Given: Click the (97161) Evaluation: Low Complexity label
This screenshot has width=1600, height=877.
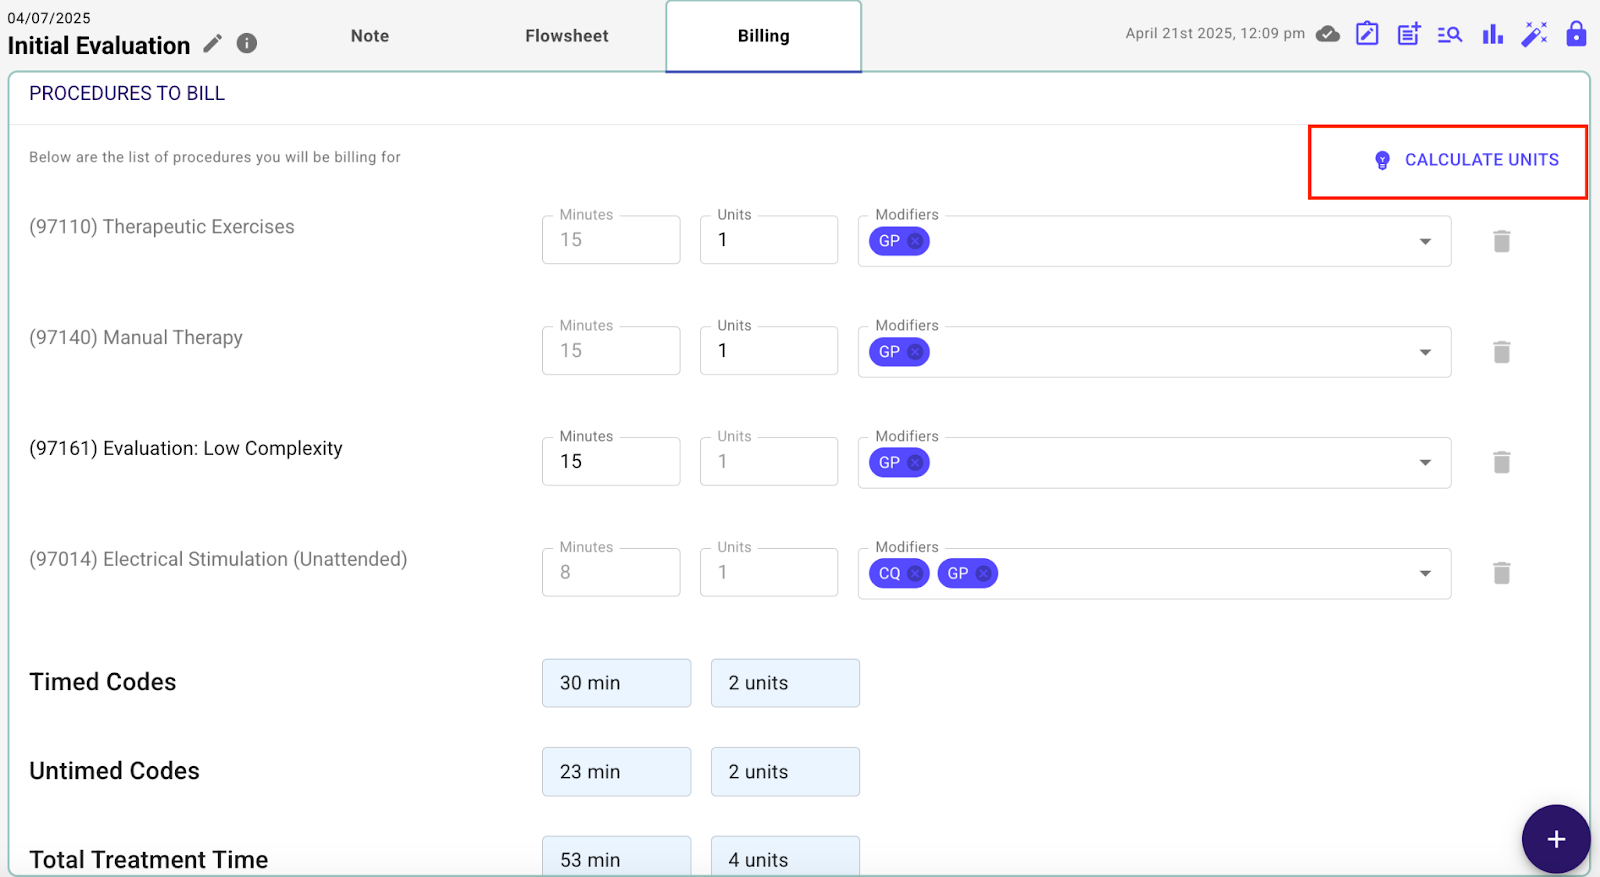Looking at the screenshot, I should coord(186,449).
